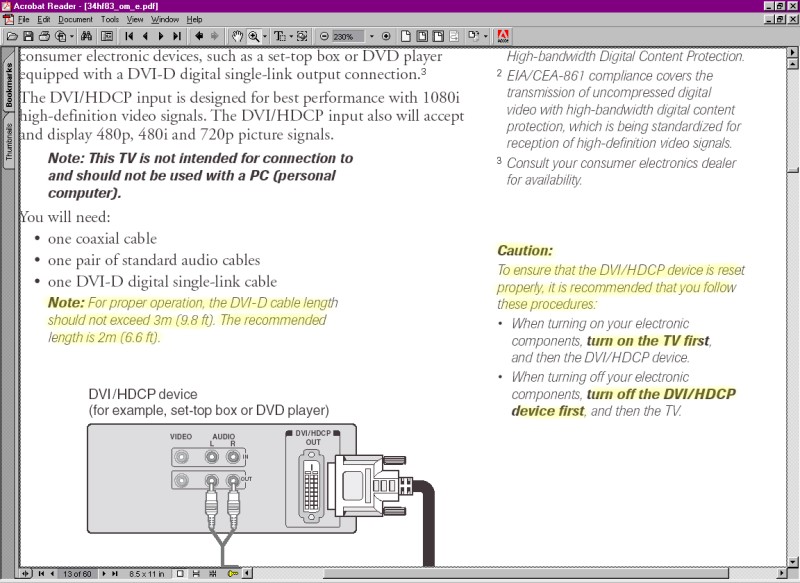Screen dimensions: 800x583
Task: Click the 13 of 60 page number field
Action: (78, 574)
